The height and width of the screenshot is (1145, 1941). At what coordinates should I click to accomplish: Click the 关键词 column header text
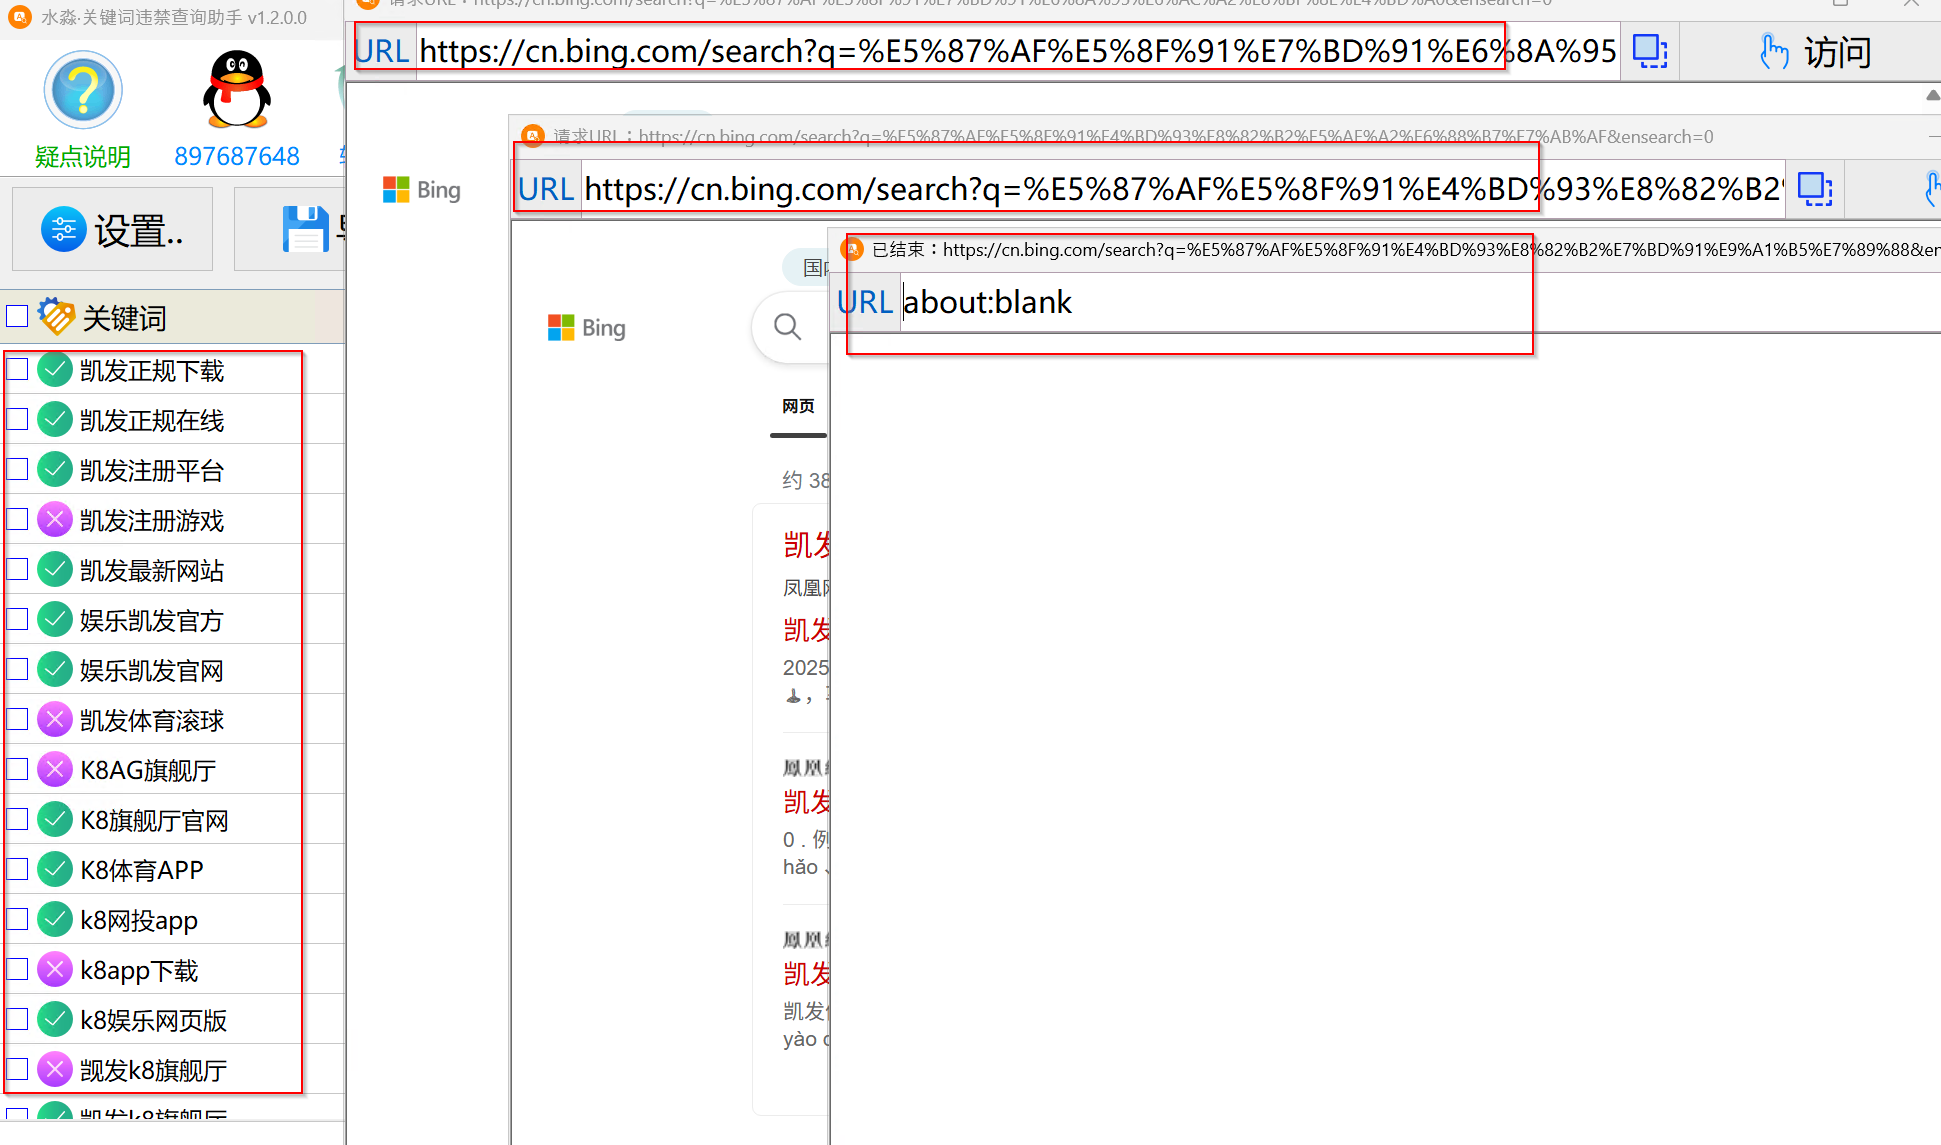pyautogui.click(x=124, y=318)
